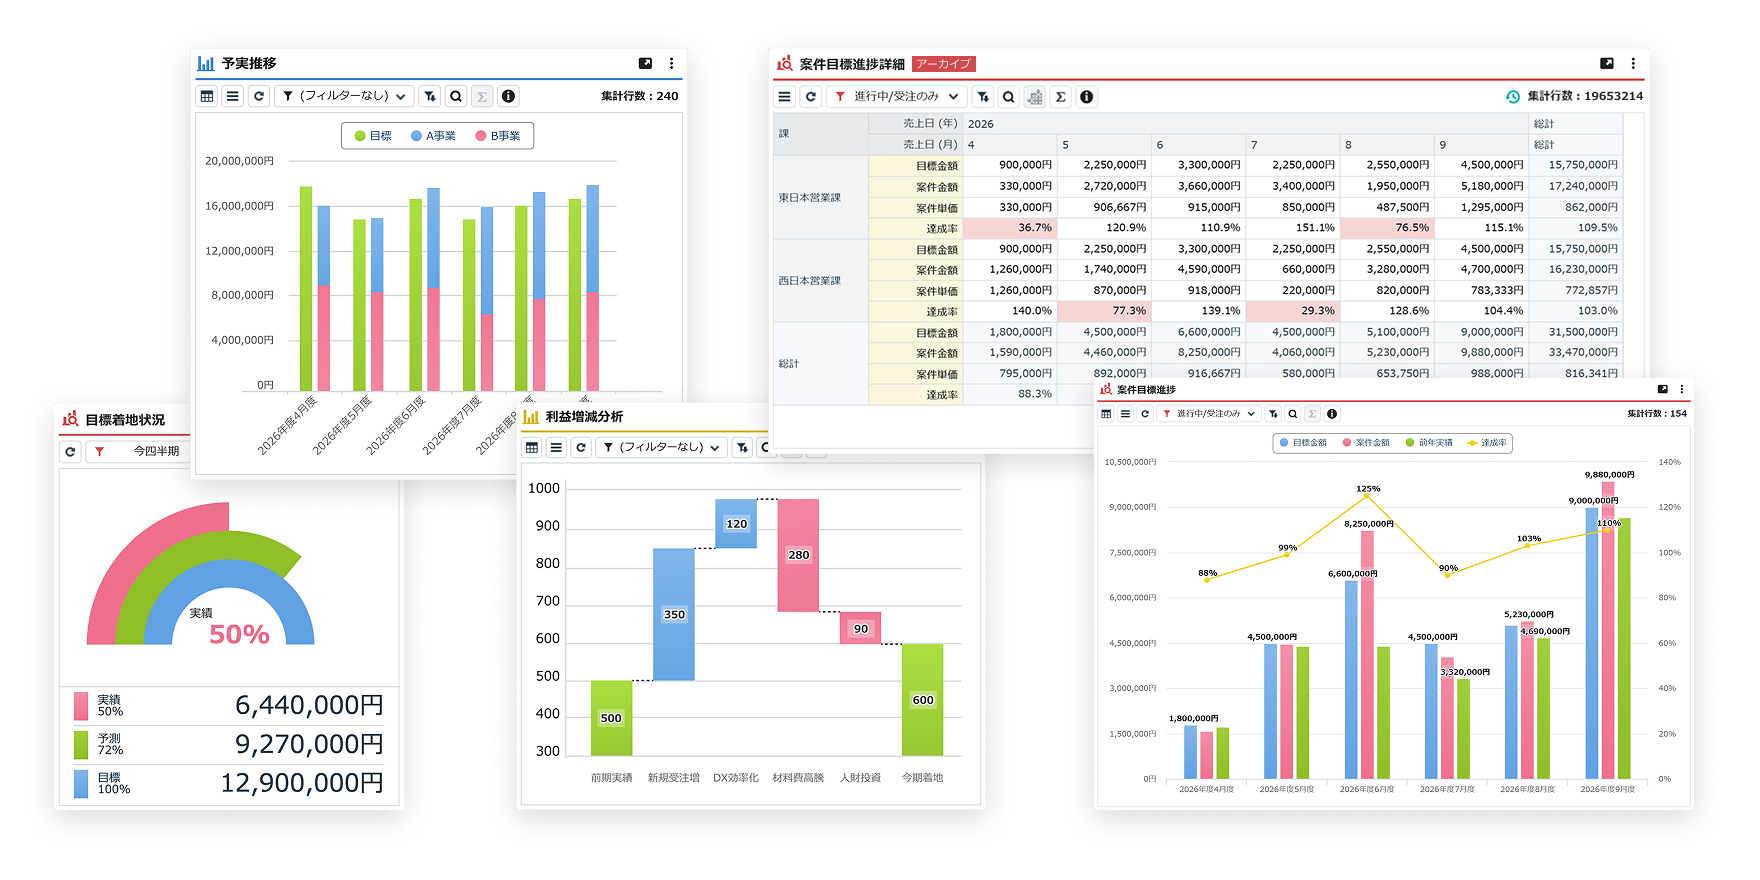Screen dimensions: 1760x880
Task: Click the list menu icon in 案件目標進捗 panel
Action: (1125, 414)
